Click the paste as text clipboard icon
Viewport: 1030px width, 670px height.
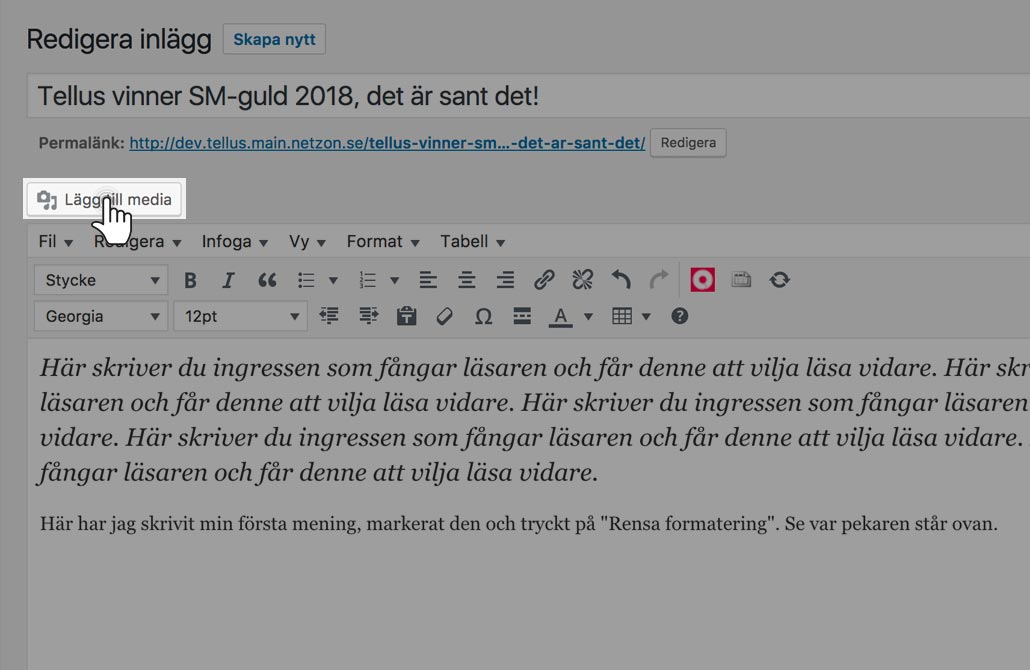click(407, 317)
